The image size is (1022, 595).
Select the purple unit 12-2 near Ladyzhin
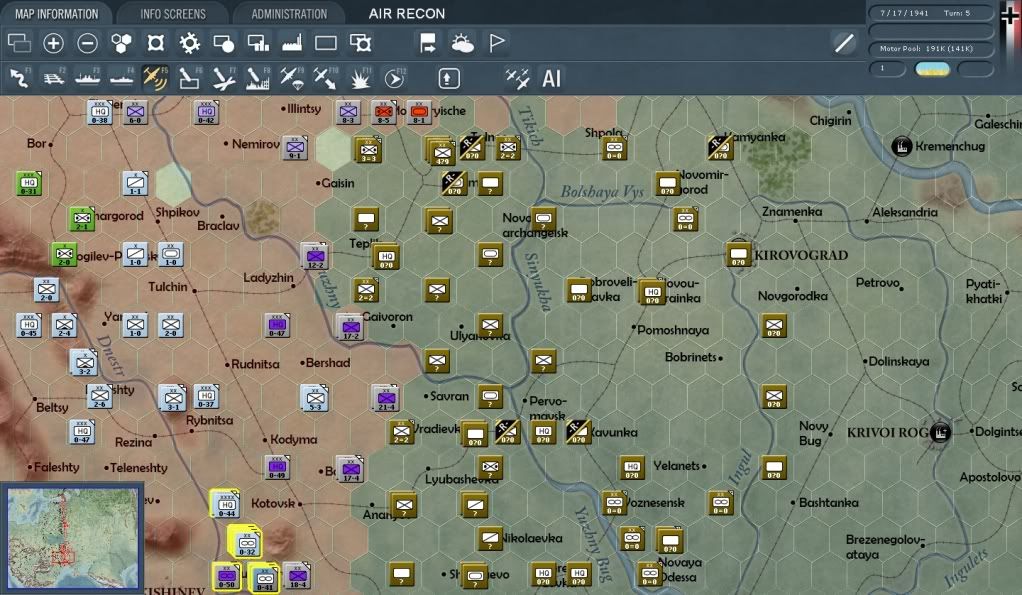(x=315, y=255)
